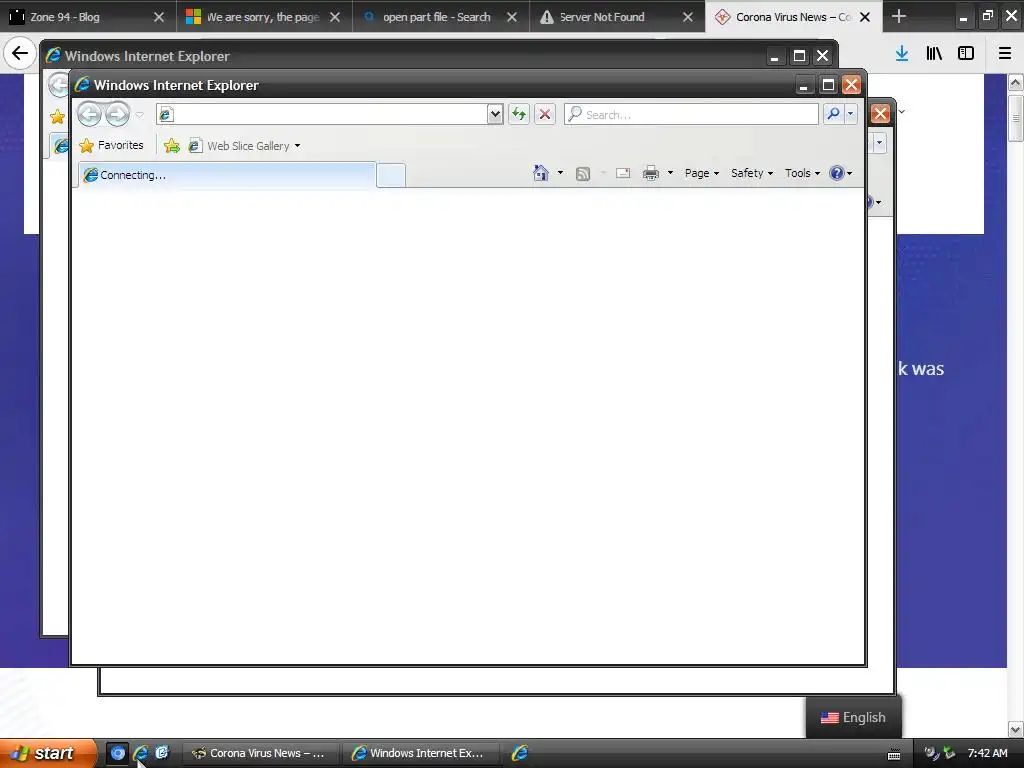This screenshot has height=768, width=1024.
Task: Close the Zone 94 - Blog tab
Action: 159,17
